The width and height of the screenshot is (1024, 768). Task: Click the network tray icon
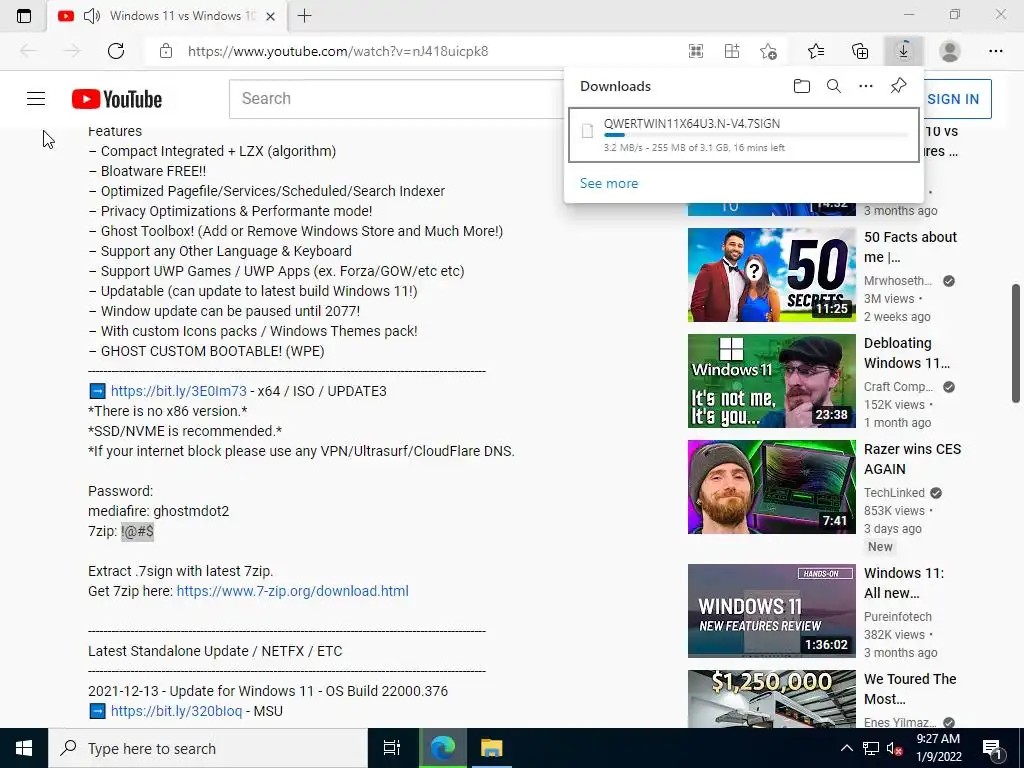pos(871,748)
